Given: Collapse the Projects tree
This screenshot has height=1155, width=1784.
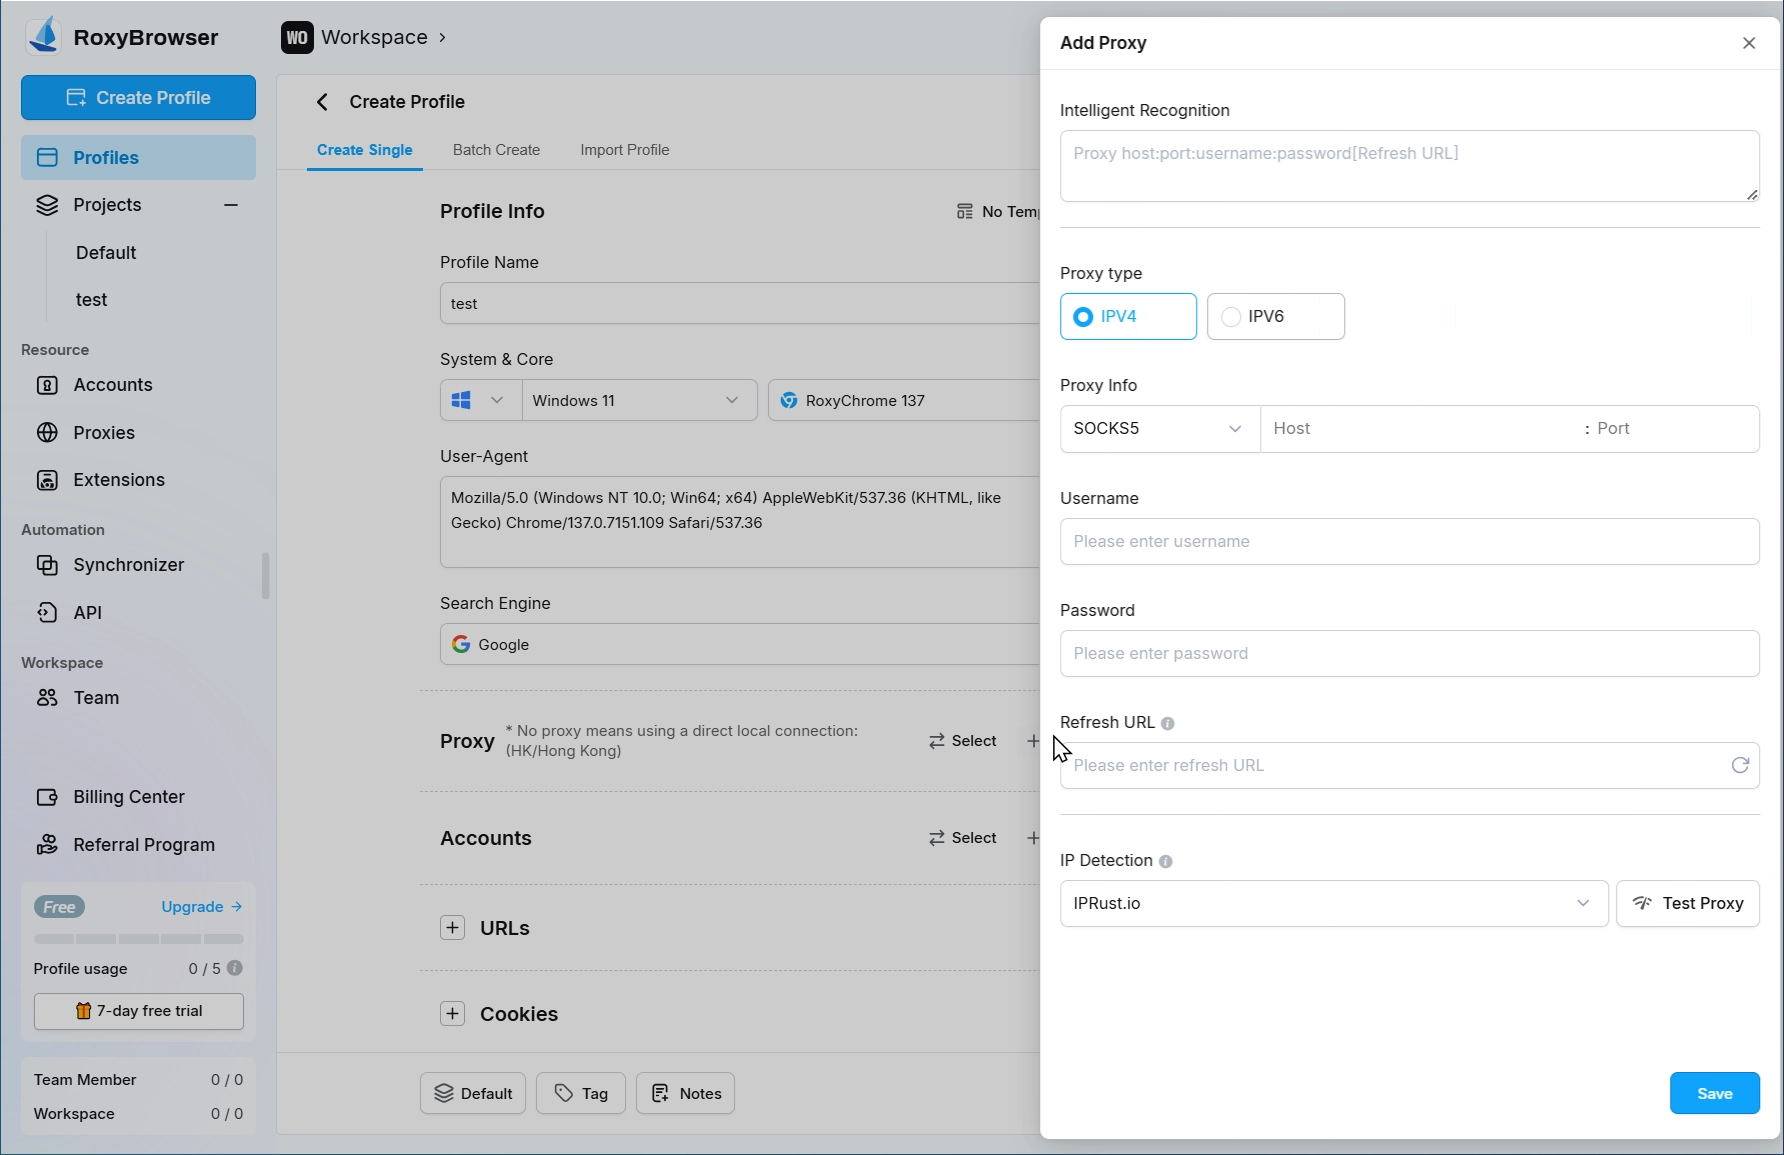Looking at the screenshot, I should click(231, 205).
